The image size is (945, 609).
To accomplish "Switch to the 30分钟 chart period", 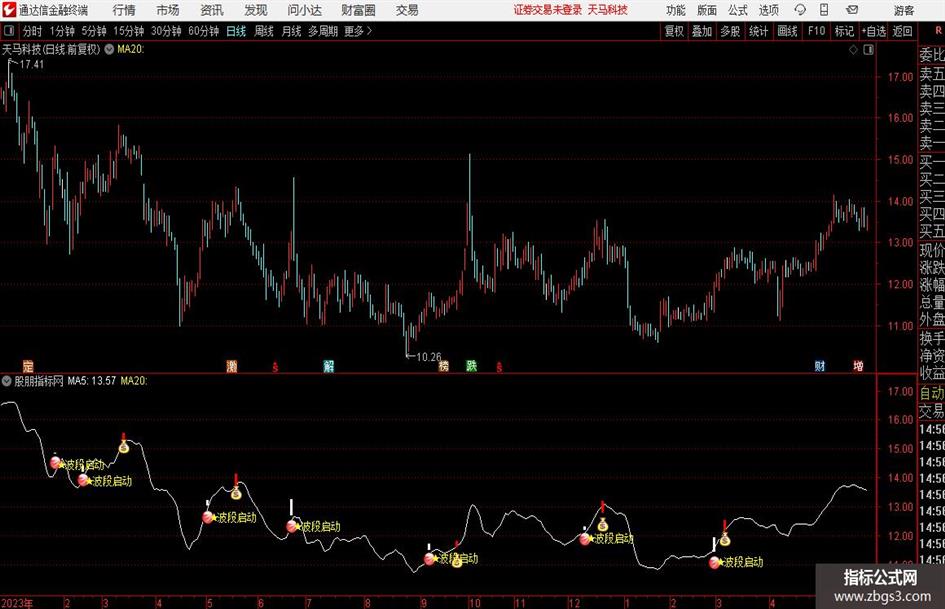I will coord(166,31).
